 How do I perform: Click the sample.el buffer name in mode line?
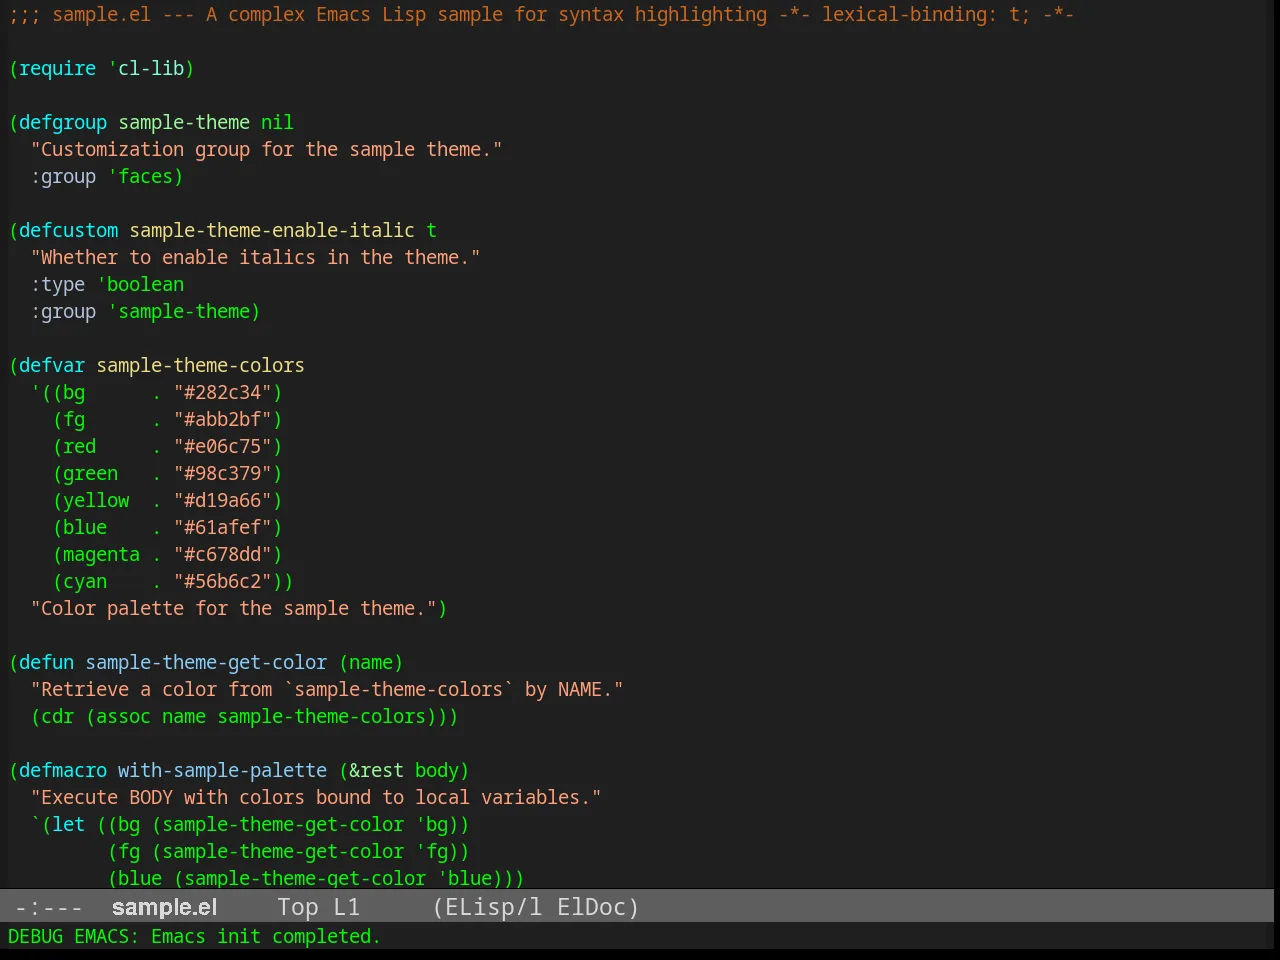coord(164,907)
